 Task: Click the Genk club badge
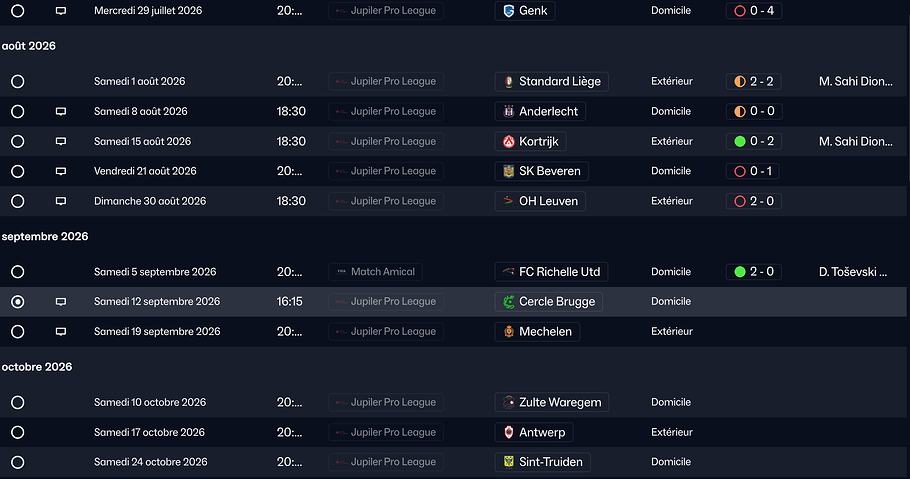(507, 11)
